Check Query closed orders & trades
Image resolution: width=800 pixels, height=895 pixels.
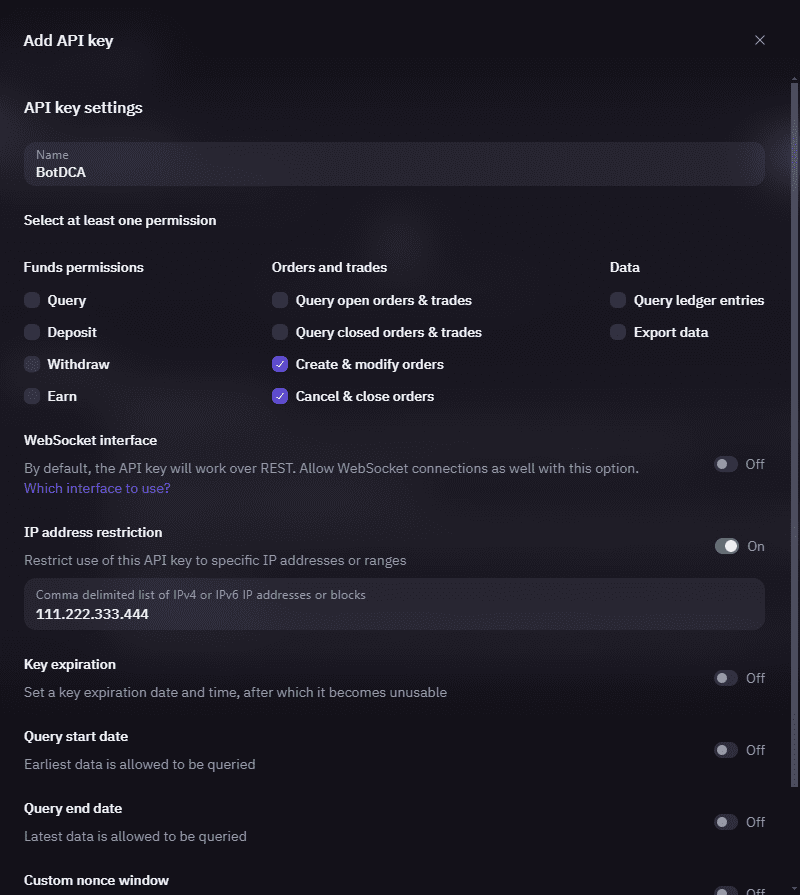click(280, 332)
